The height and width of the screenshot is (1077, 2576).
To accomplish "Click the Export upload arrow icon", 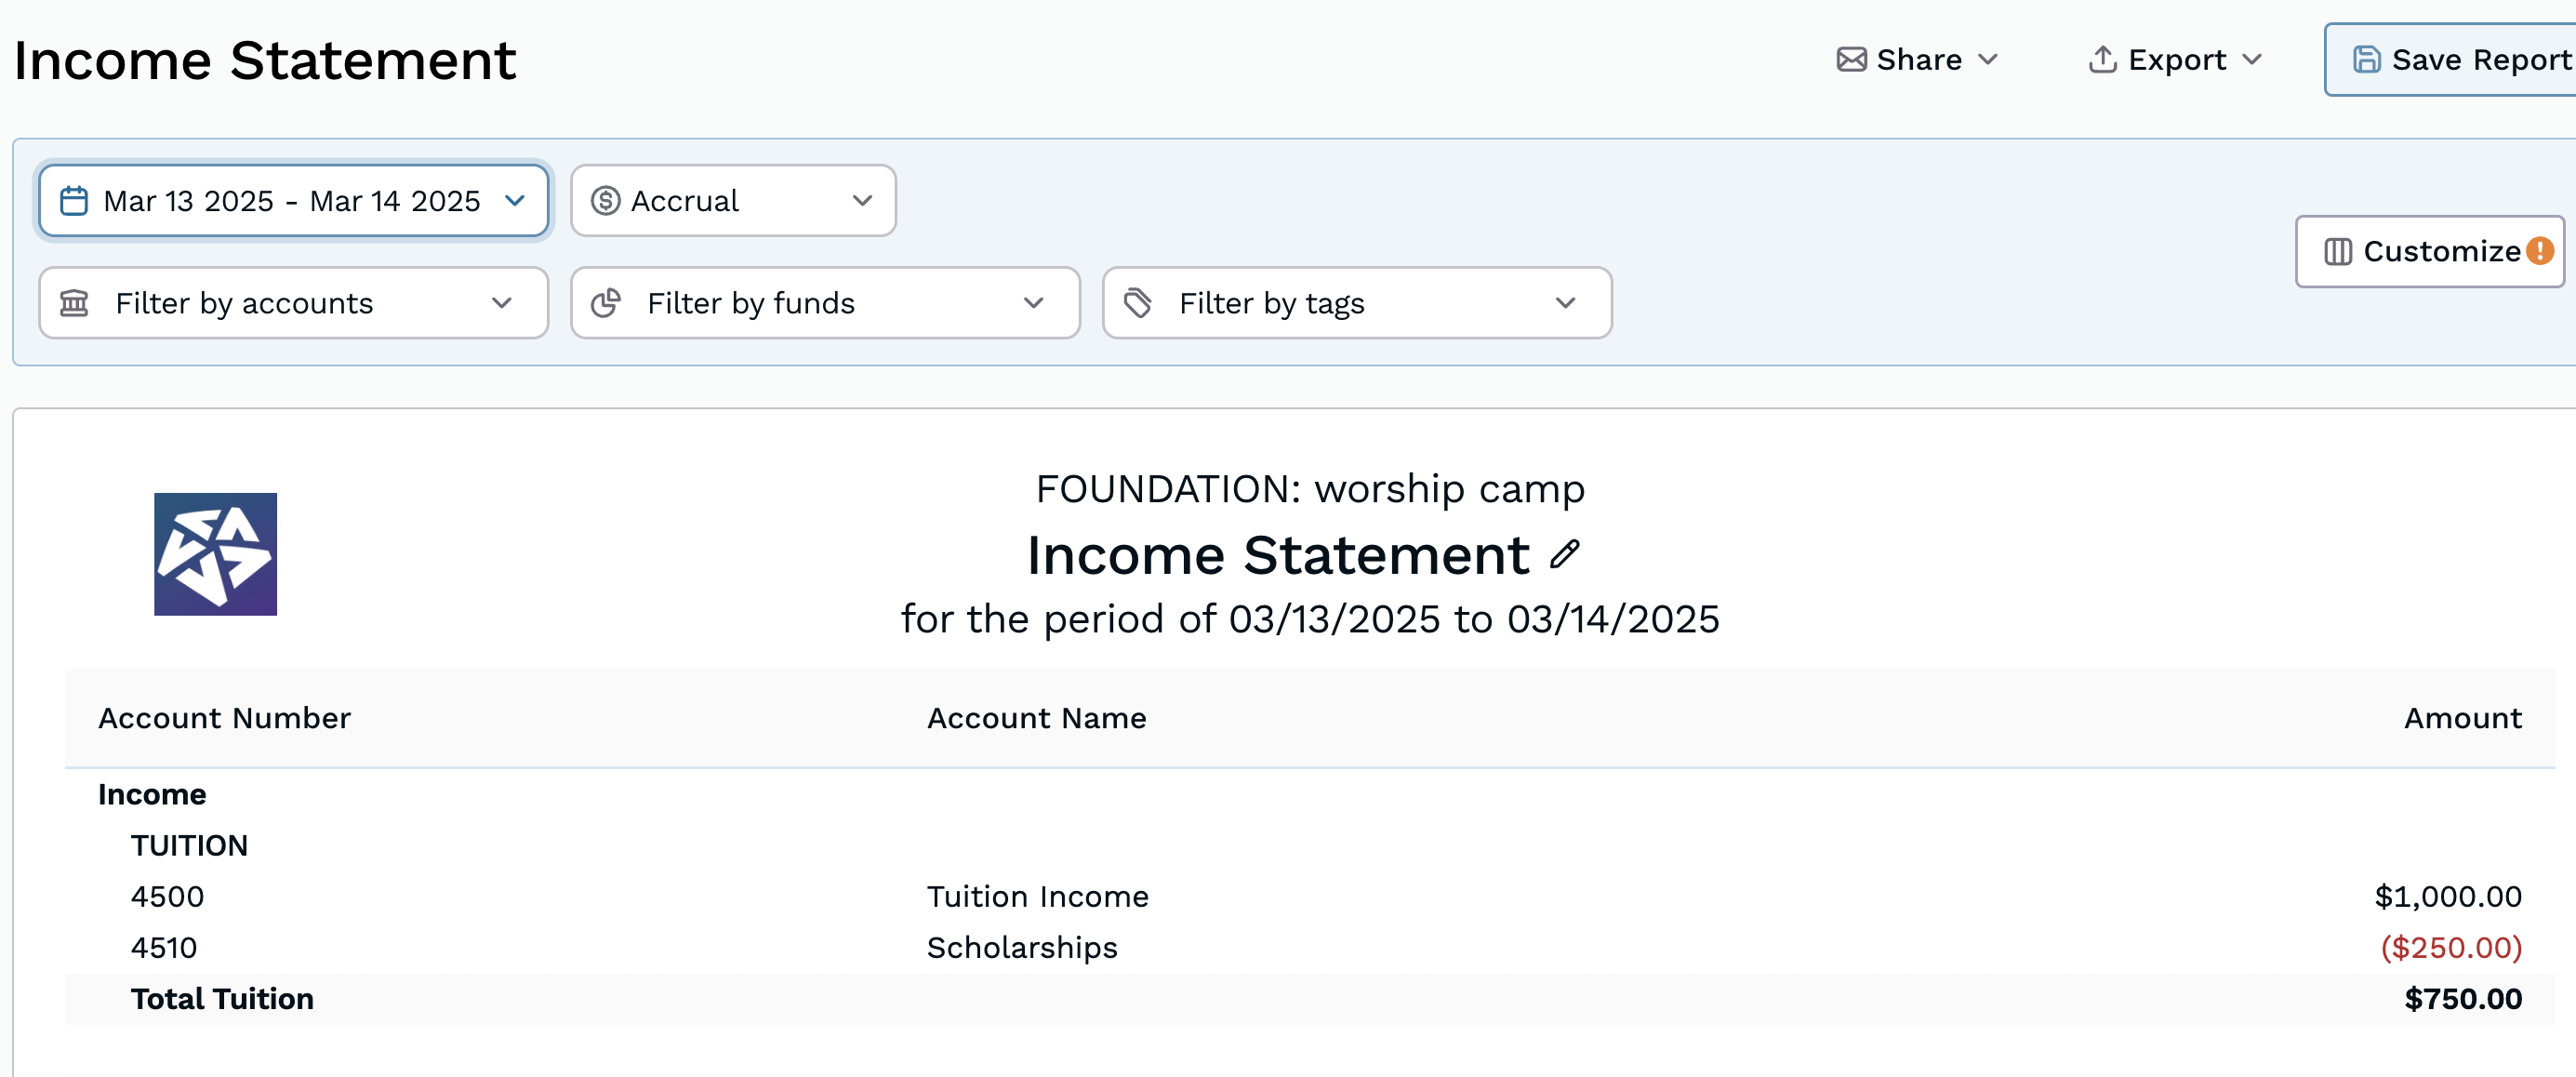I will click(x=2102, y=60).
